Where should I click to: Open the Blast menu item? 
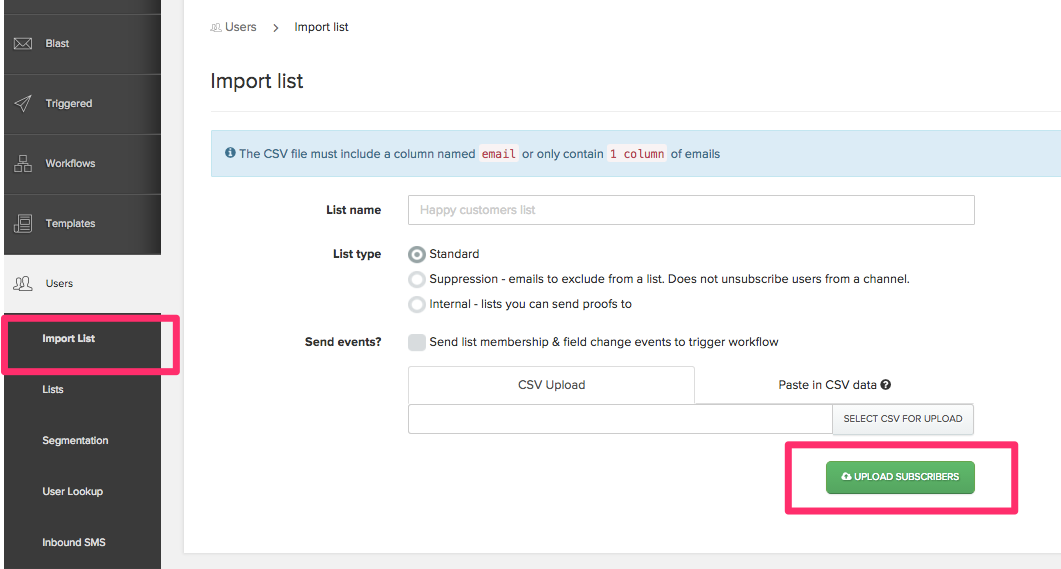coord(83,44)
